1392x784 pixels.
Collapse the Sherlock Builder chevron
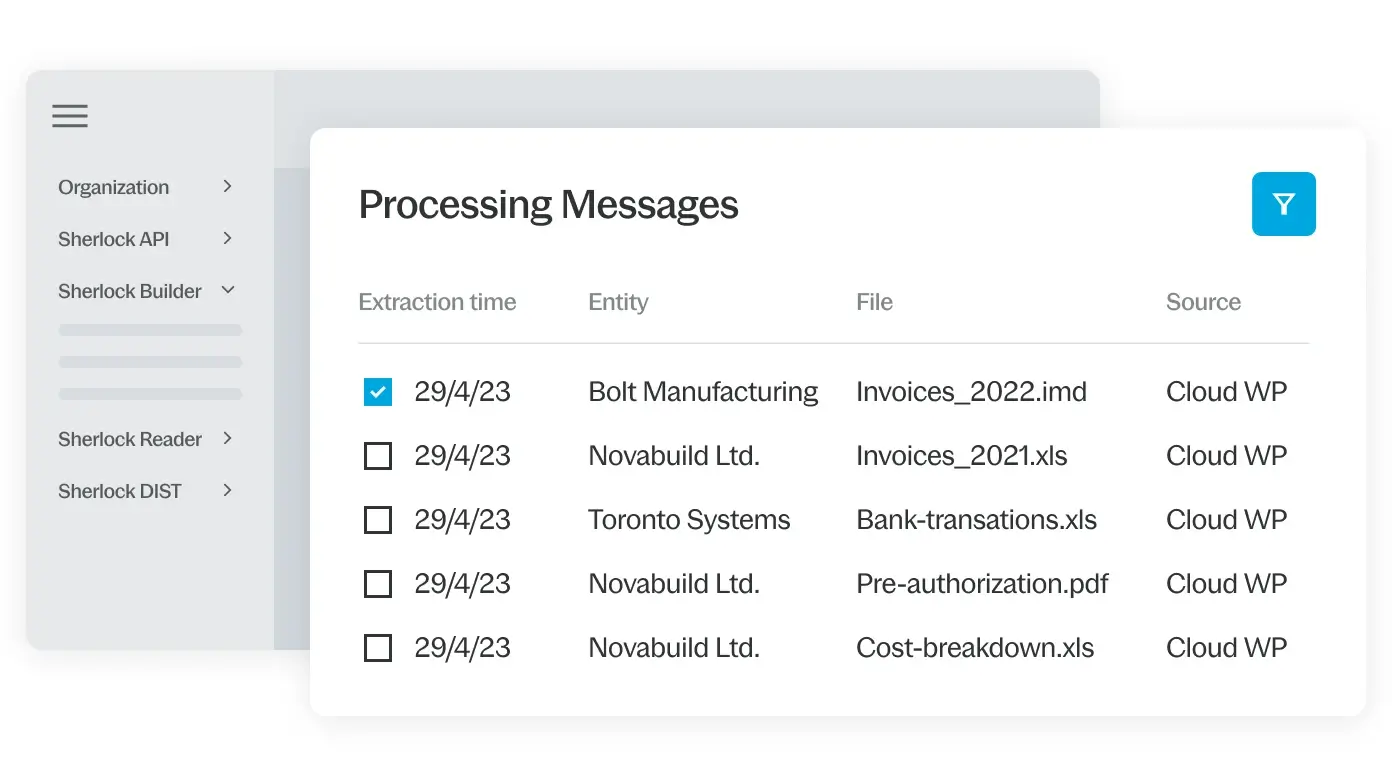coord(228,290)
